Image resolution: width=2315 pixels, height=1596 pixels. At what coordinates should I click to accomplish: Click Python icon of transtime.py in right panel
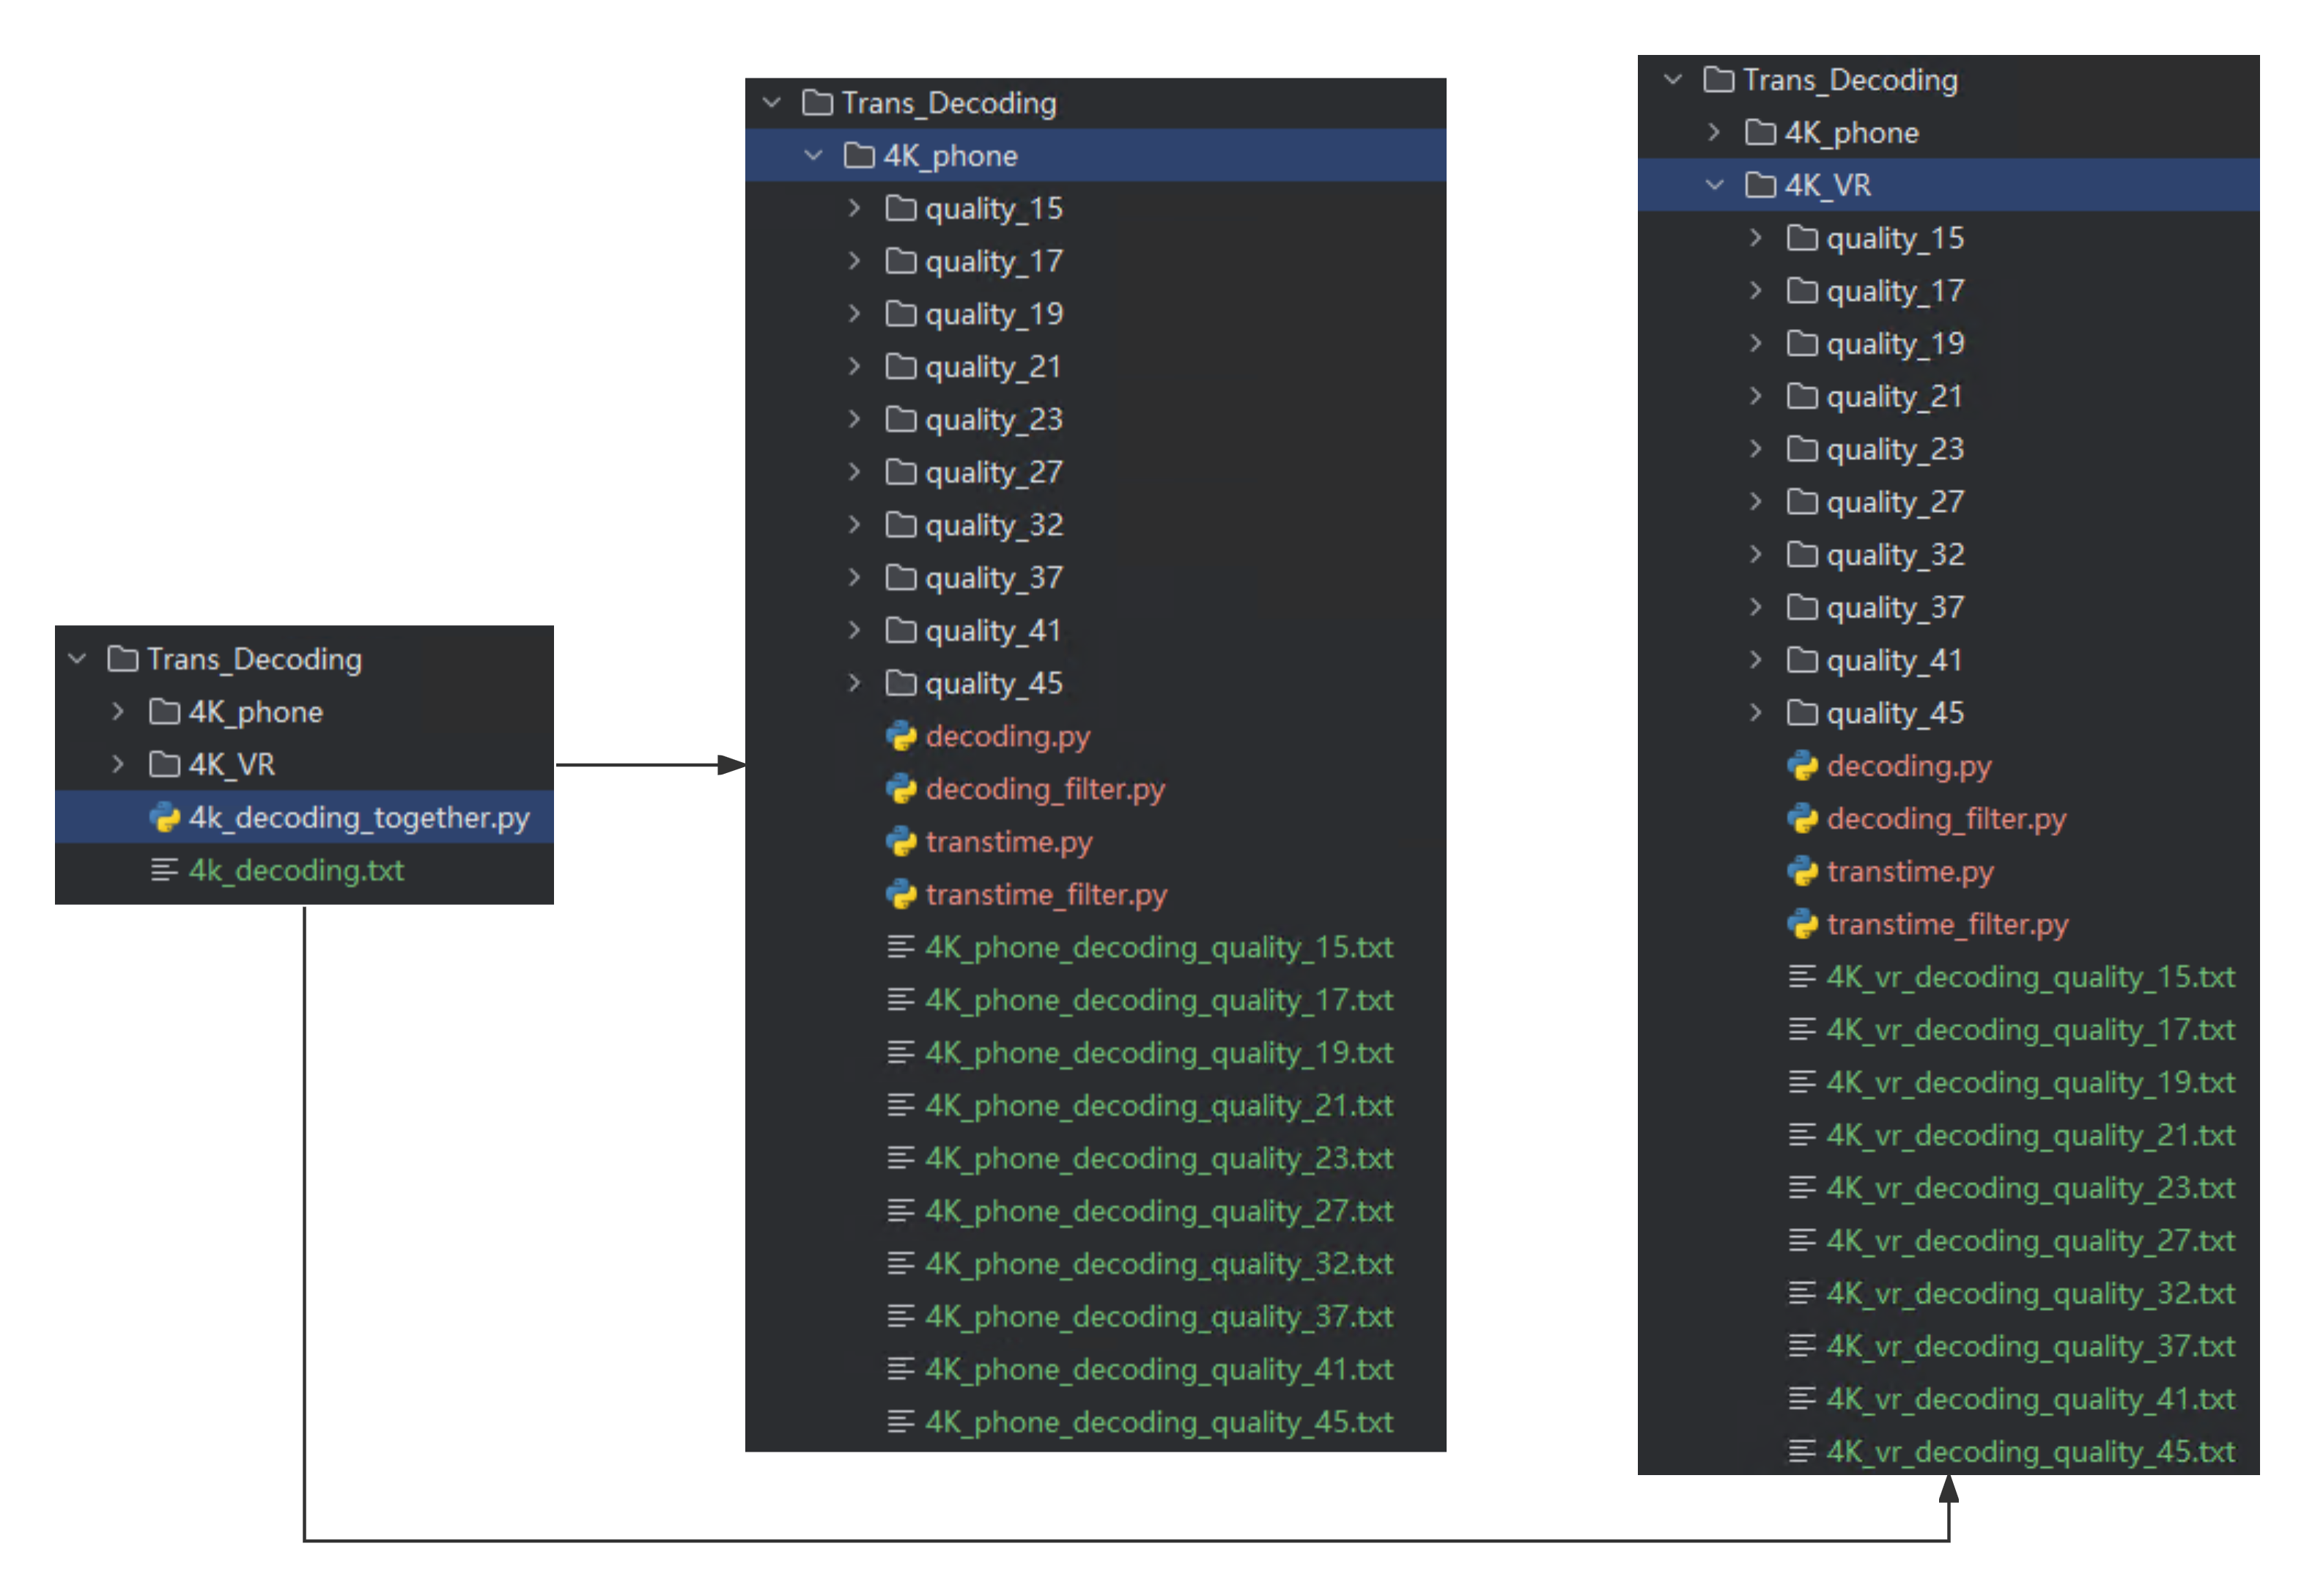pyautogui.click(x=1802, y=872)
